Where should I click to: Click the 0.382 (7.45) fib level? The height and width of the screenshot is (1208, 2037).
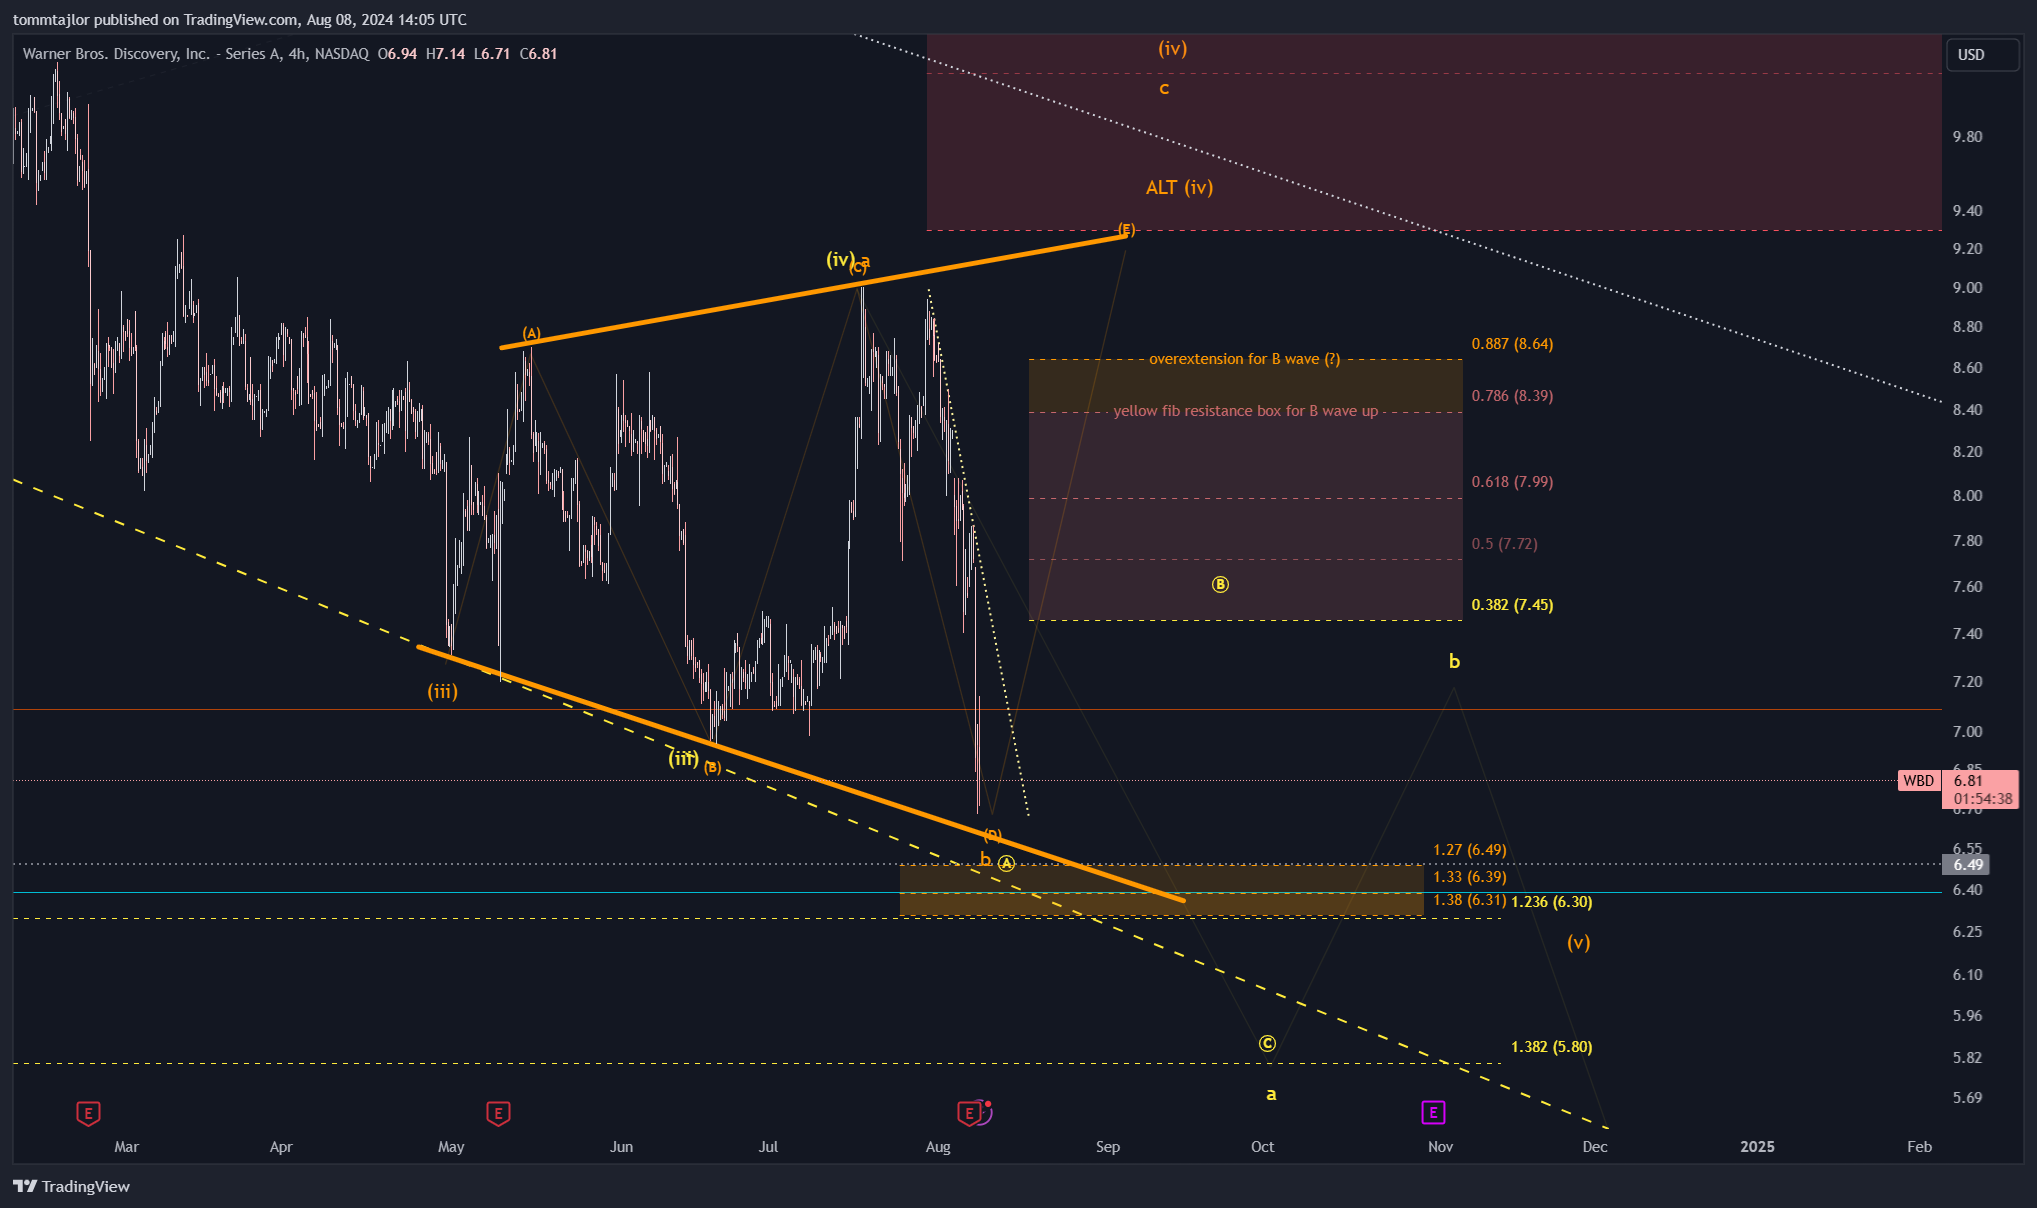point(1512,605)
